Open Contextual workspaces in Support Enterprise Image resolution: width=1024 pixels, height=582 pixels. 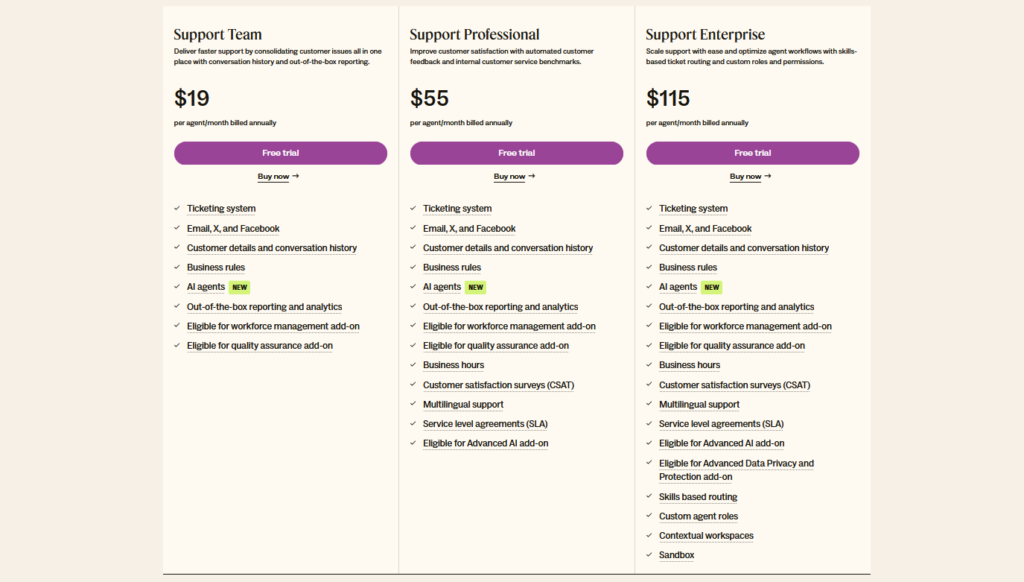click(x=706, y=536)
